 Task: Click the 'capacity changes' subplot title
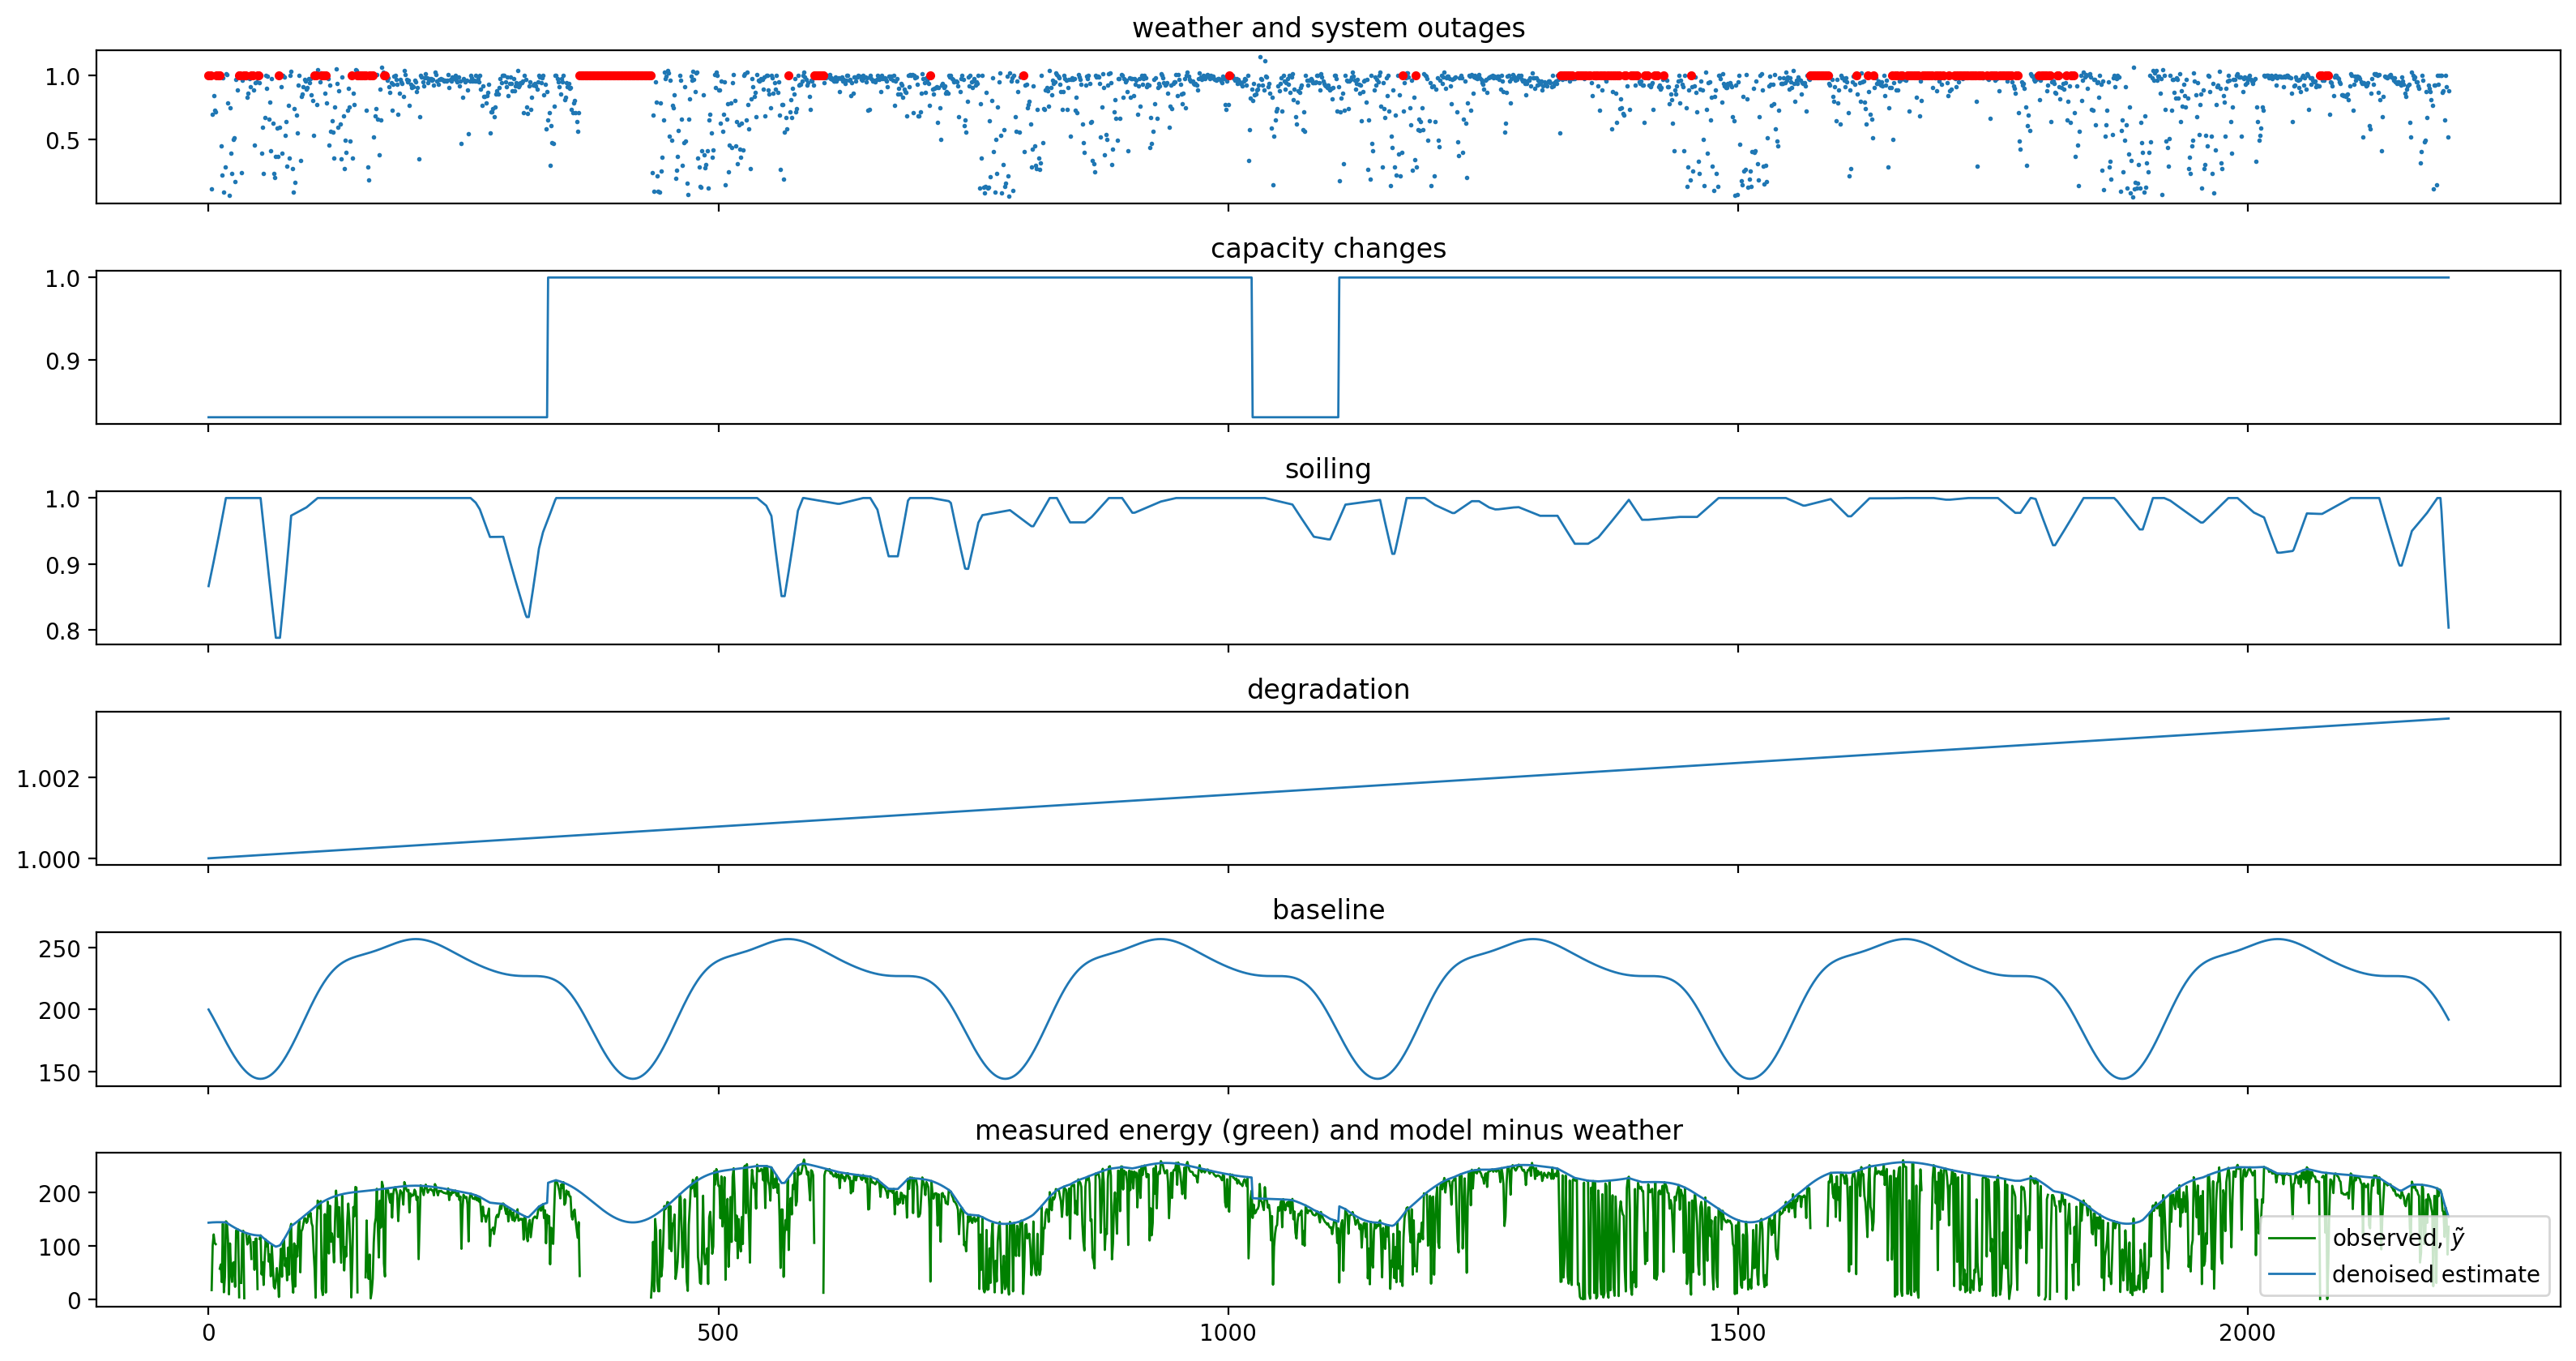(1327, 248)
